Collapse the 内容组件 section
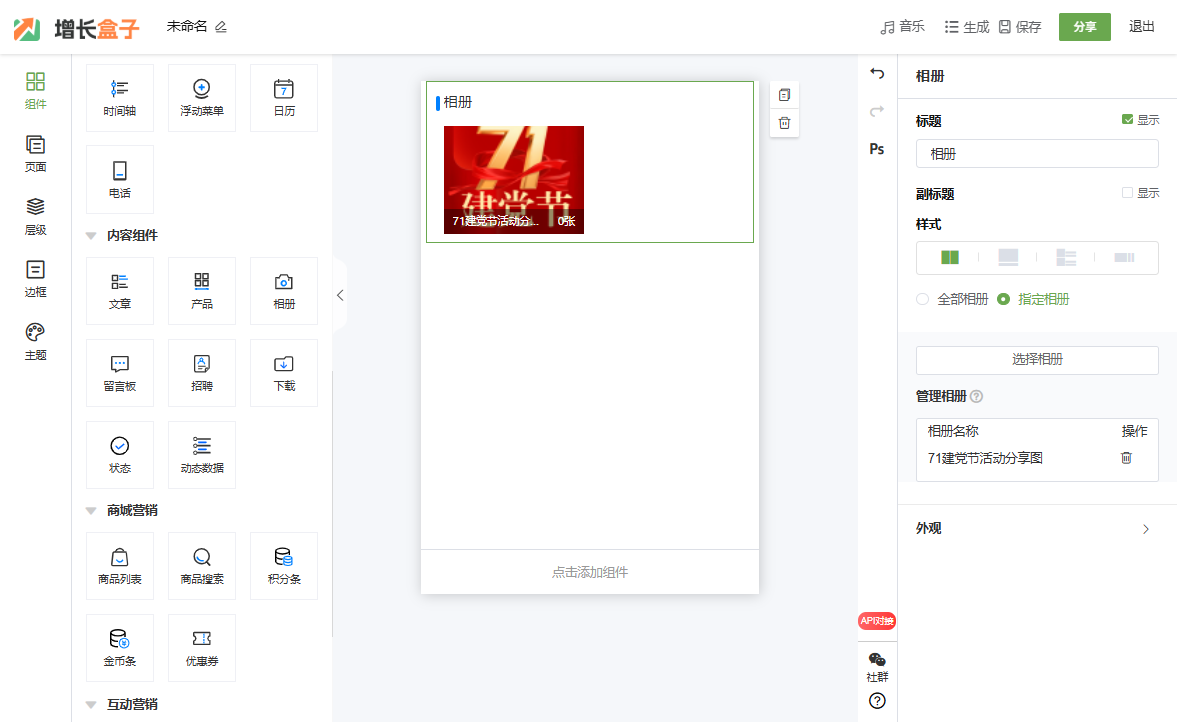The image size is (1177, 722). tap(91, 236)
